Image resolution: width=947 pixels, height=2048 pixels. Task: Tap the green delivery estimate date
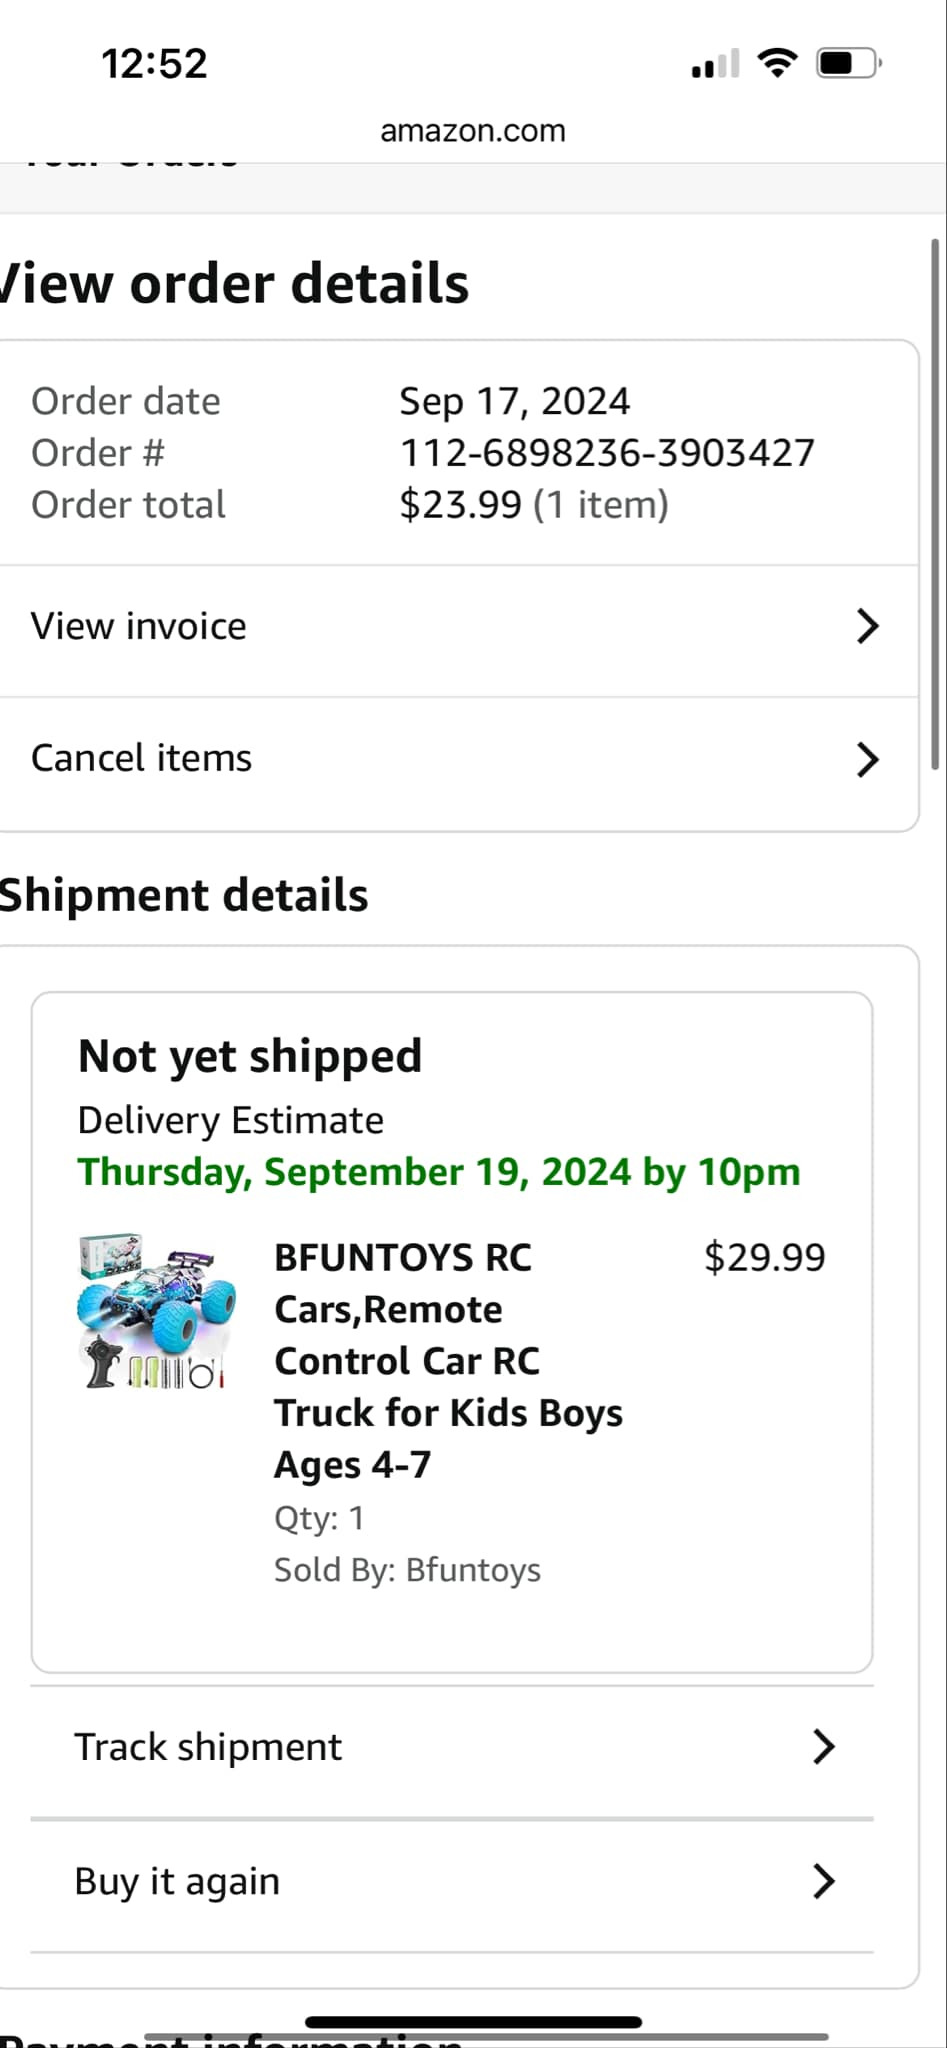pyautogui.click(x=439, y=1172)
